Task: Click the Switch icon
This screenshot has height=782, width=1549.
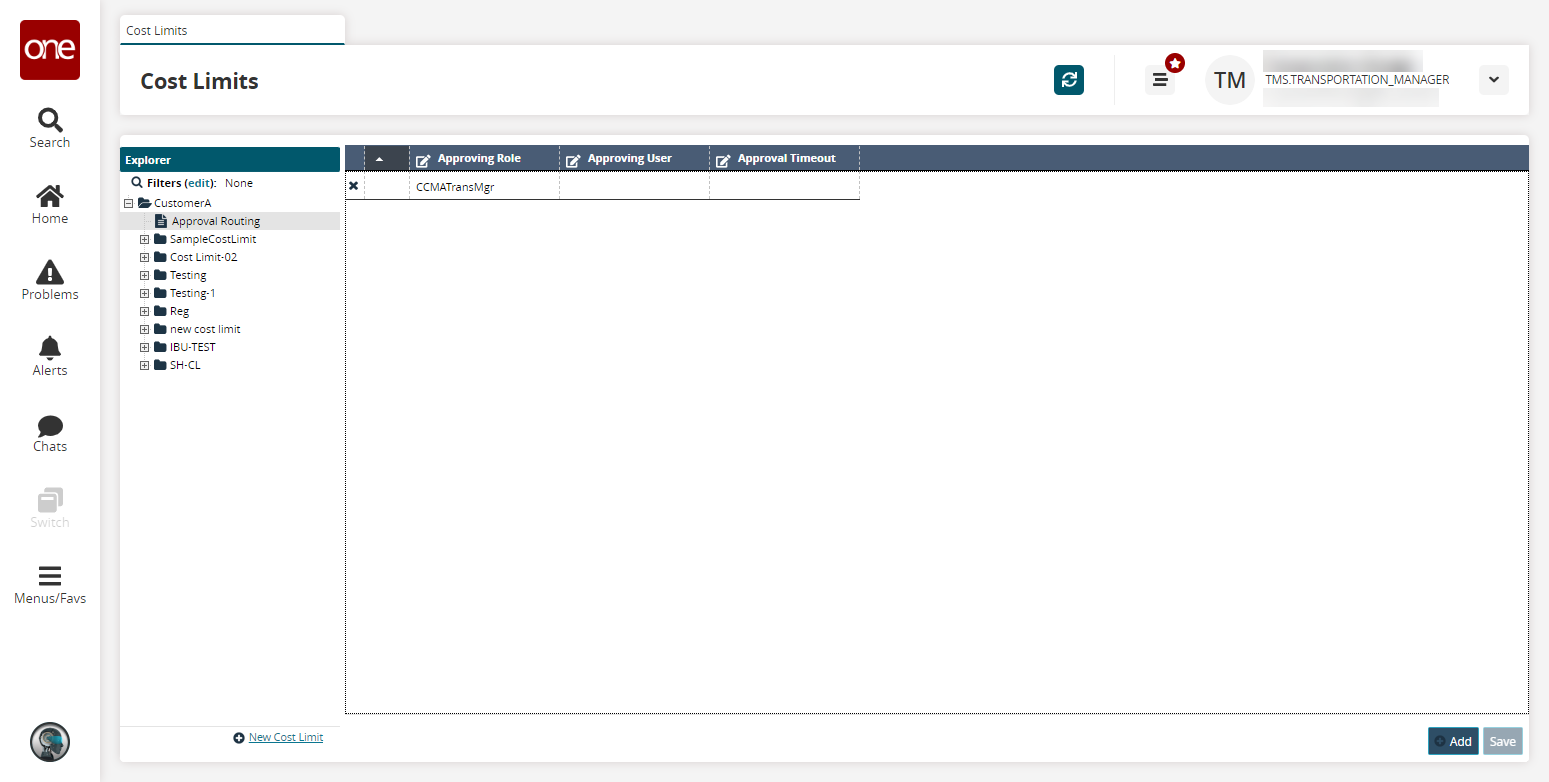Action: tap(50, 509)
